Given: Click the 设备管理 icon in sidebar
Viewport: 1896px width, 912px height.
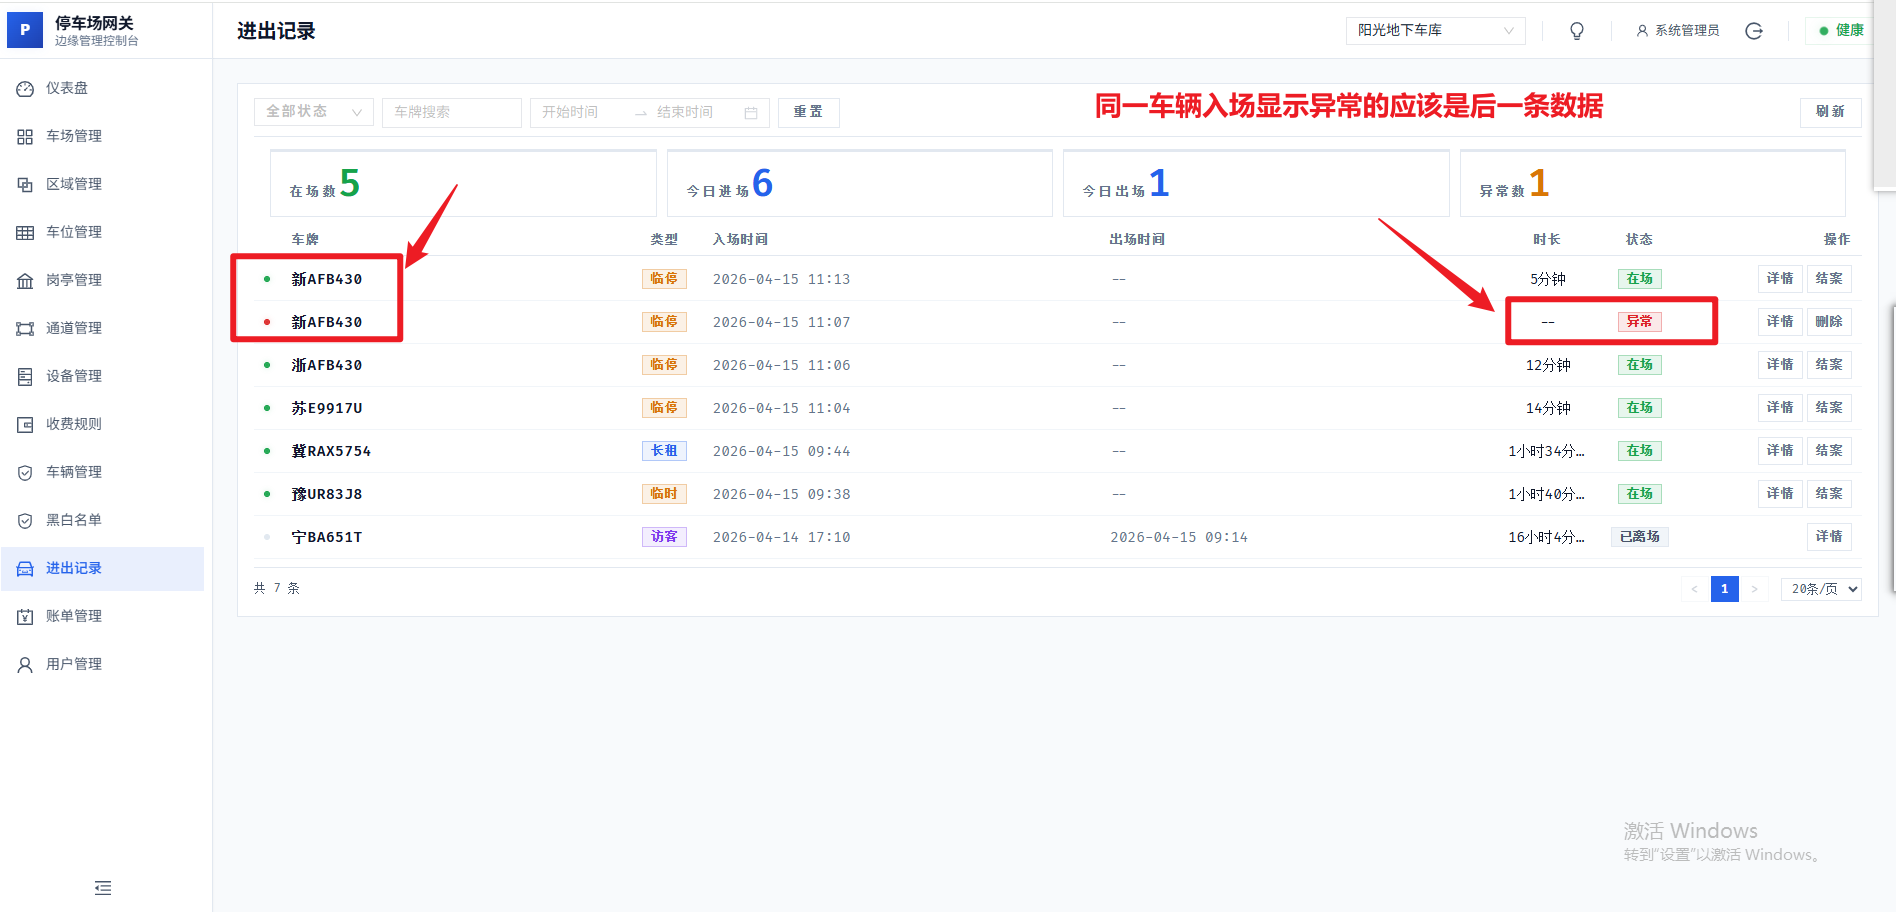Looking at the screenshot, I should click(x=25, y=377).
